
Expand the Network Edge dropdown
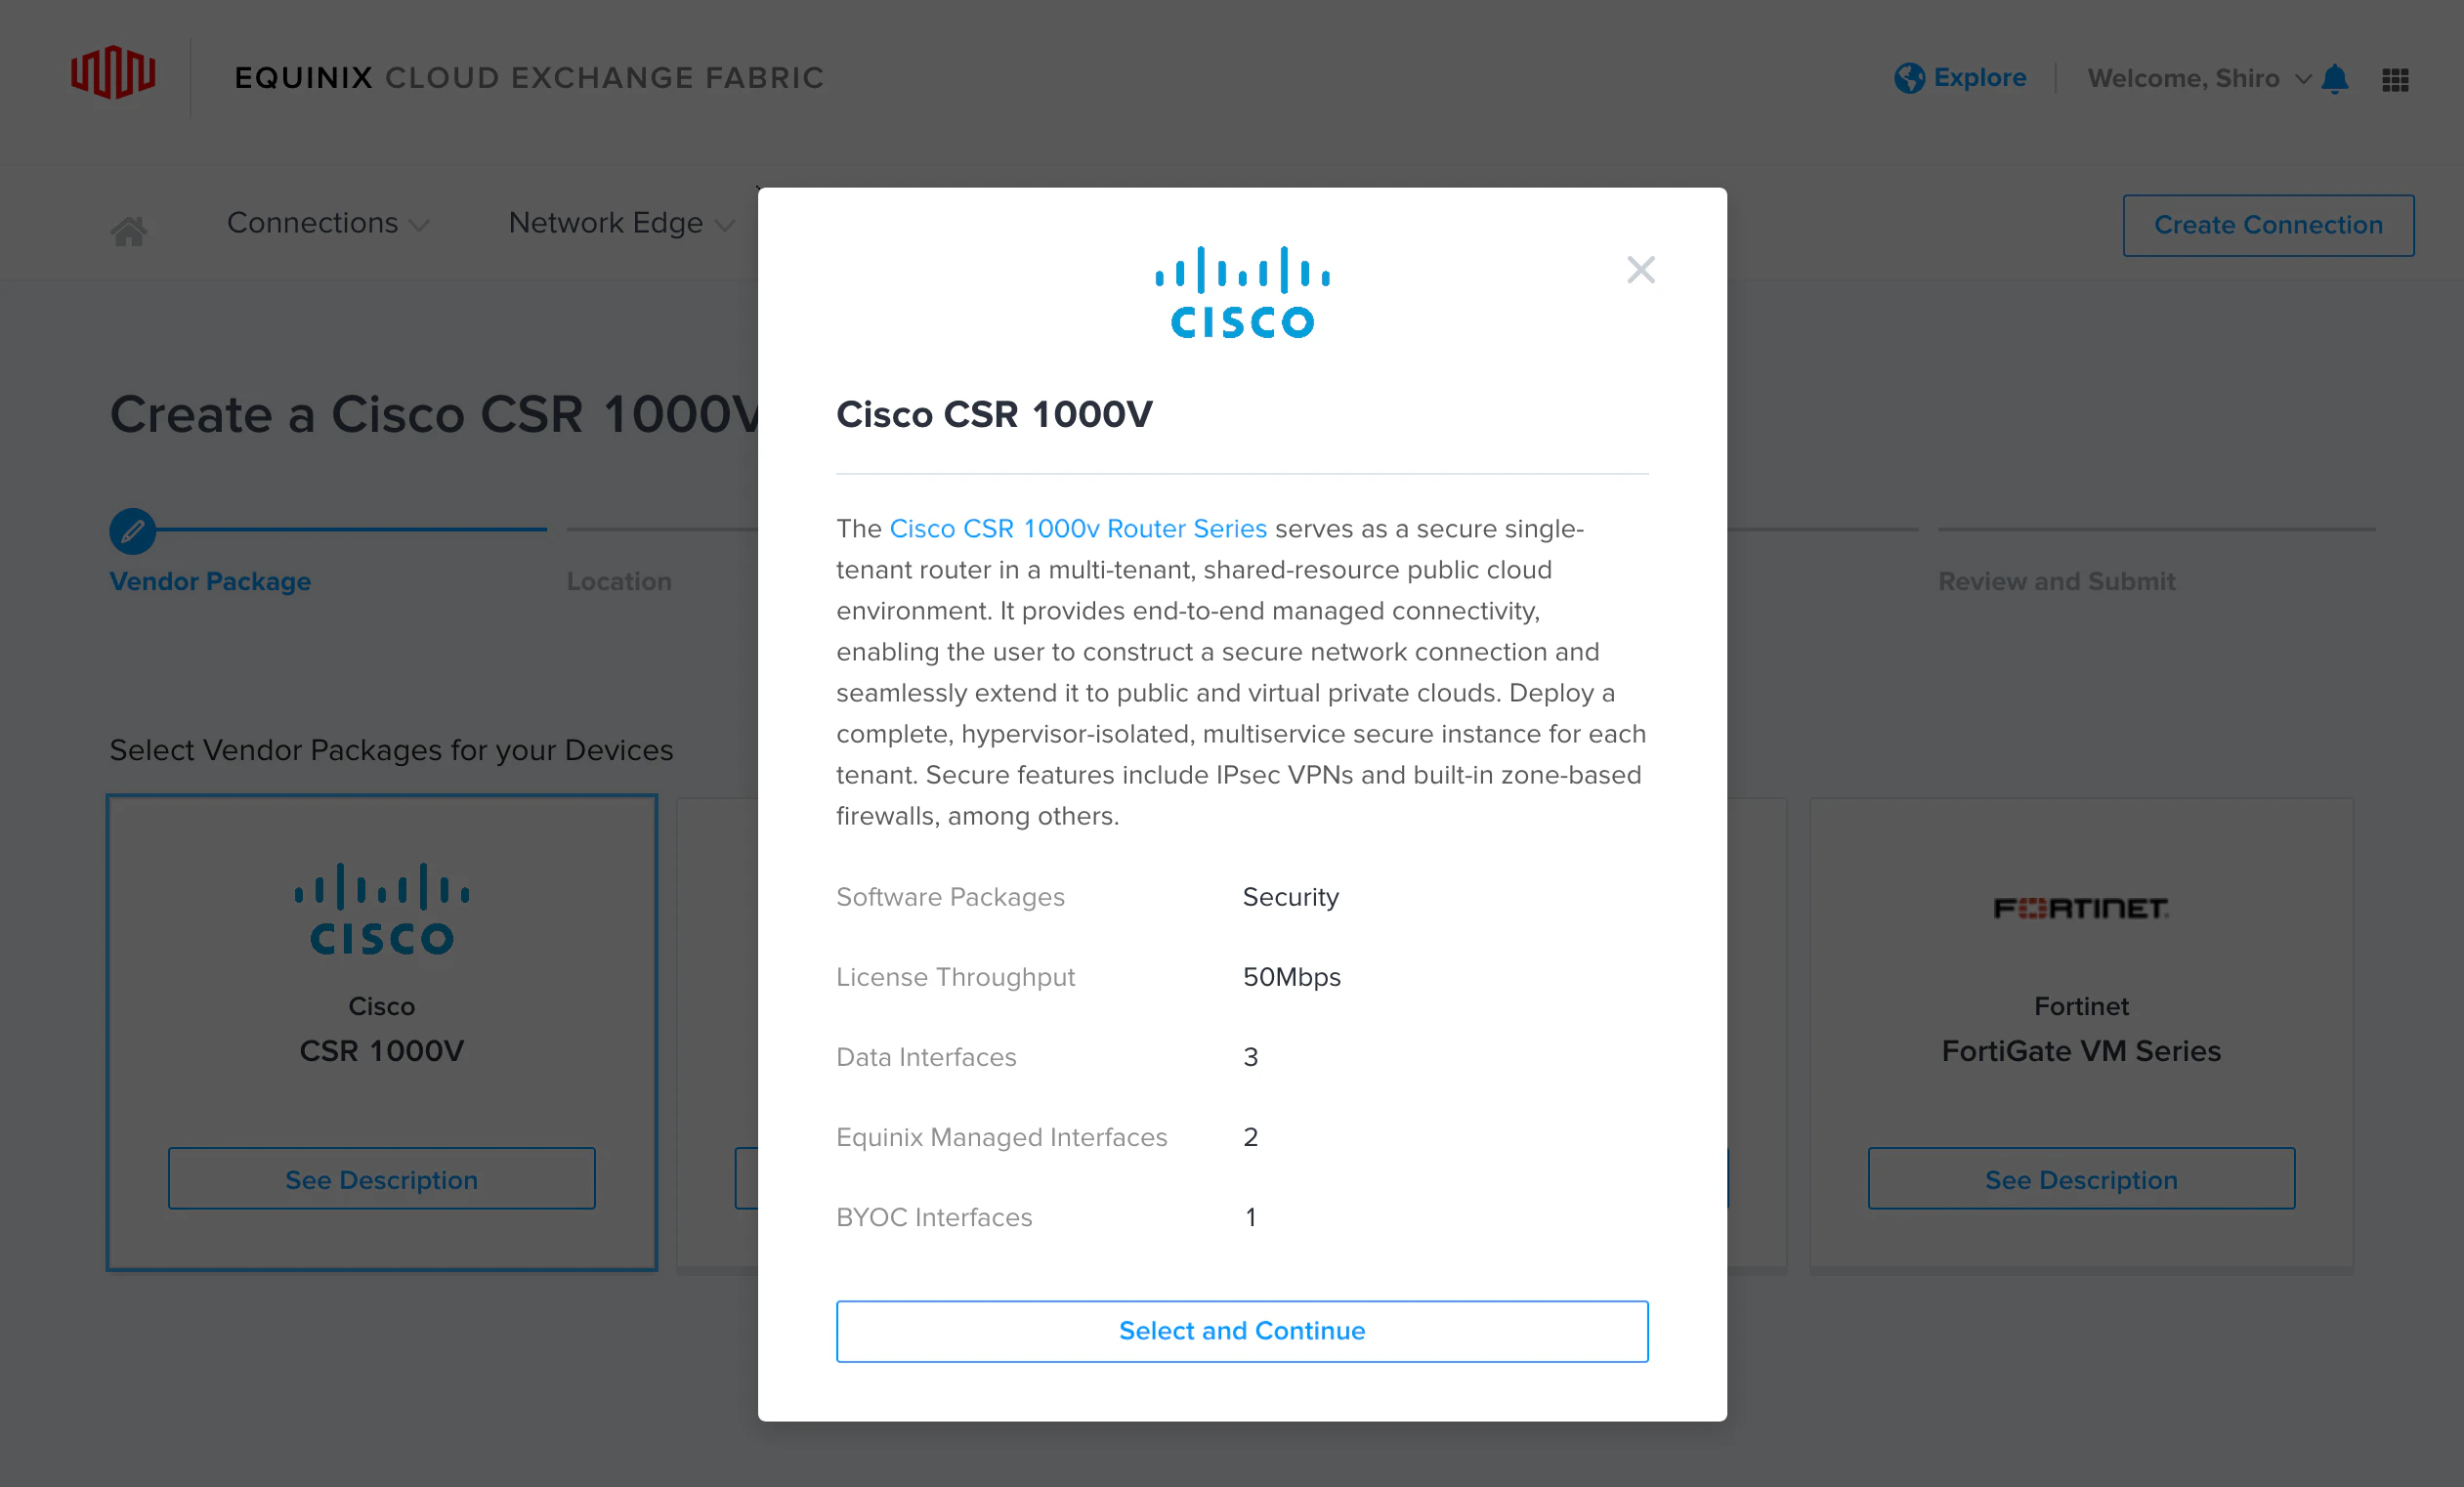click(x=618, y=223)
